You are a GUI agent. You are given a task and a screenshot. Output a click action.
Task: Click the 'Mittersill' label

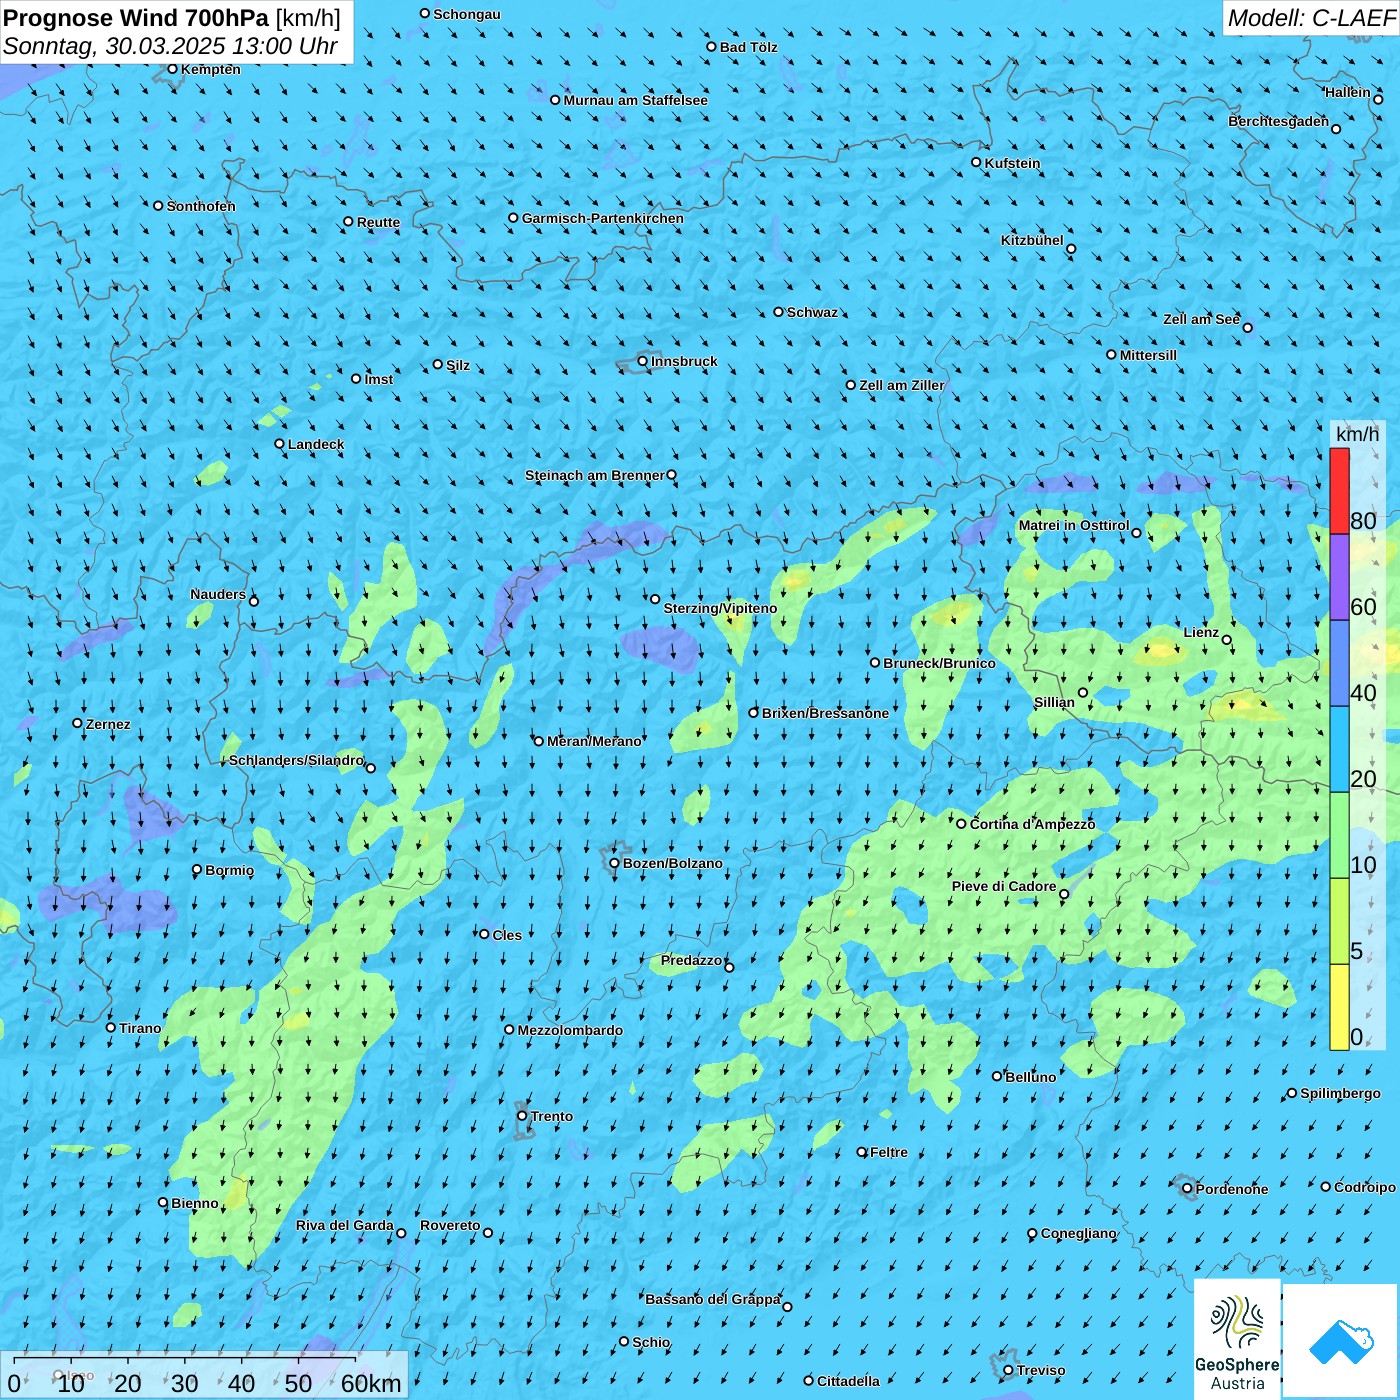(x=1148, y=355)
